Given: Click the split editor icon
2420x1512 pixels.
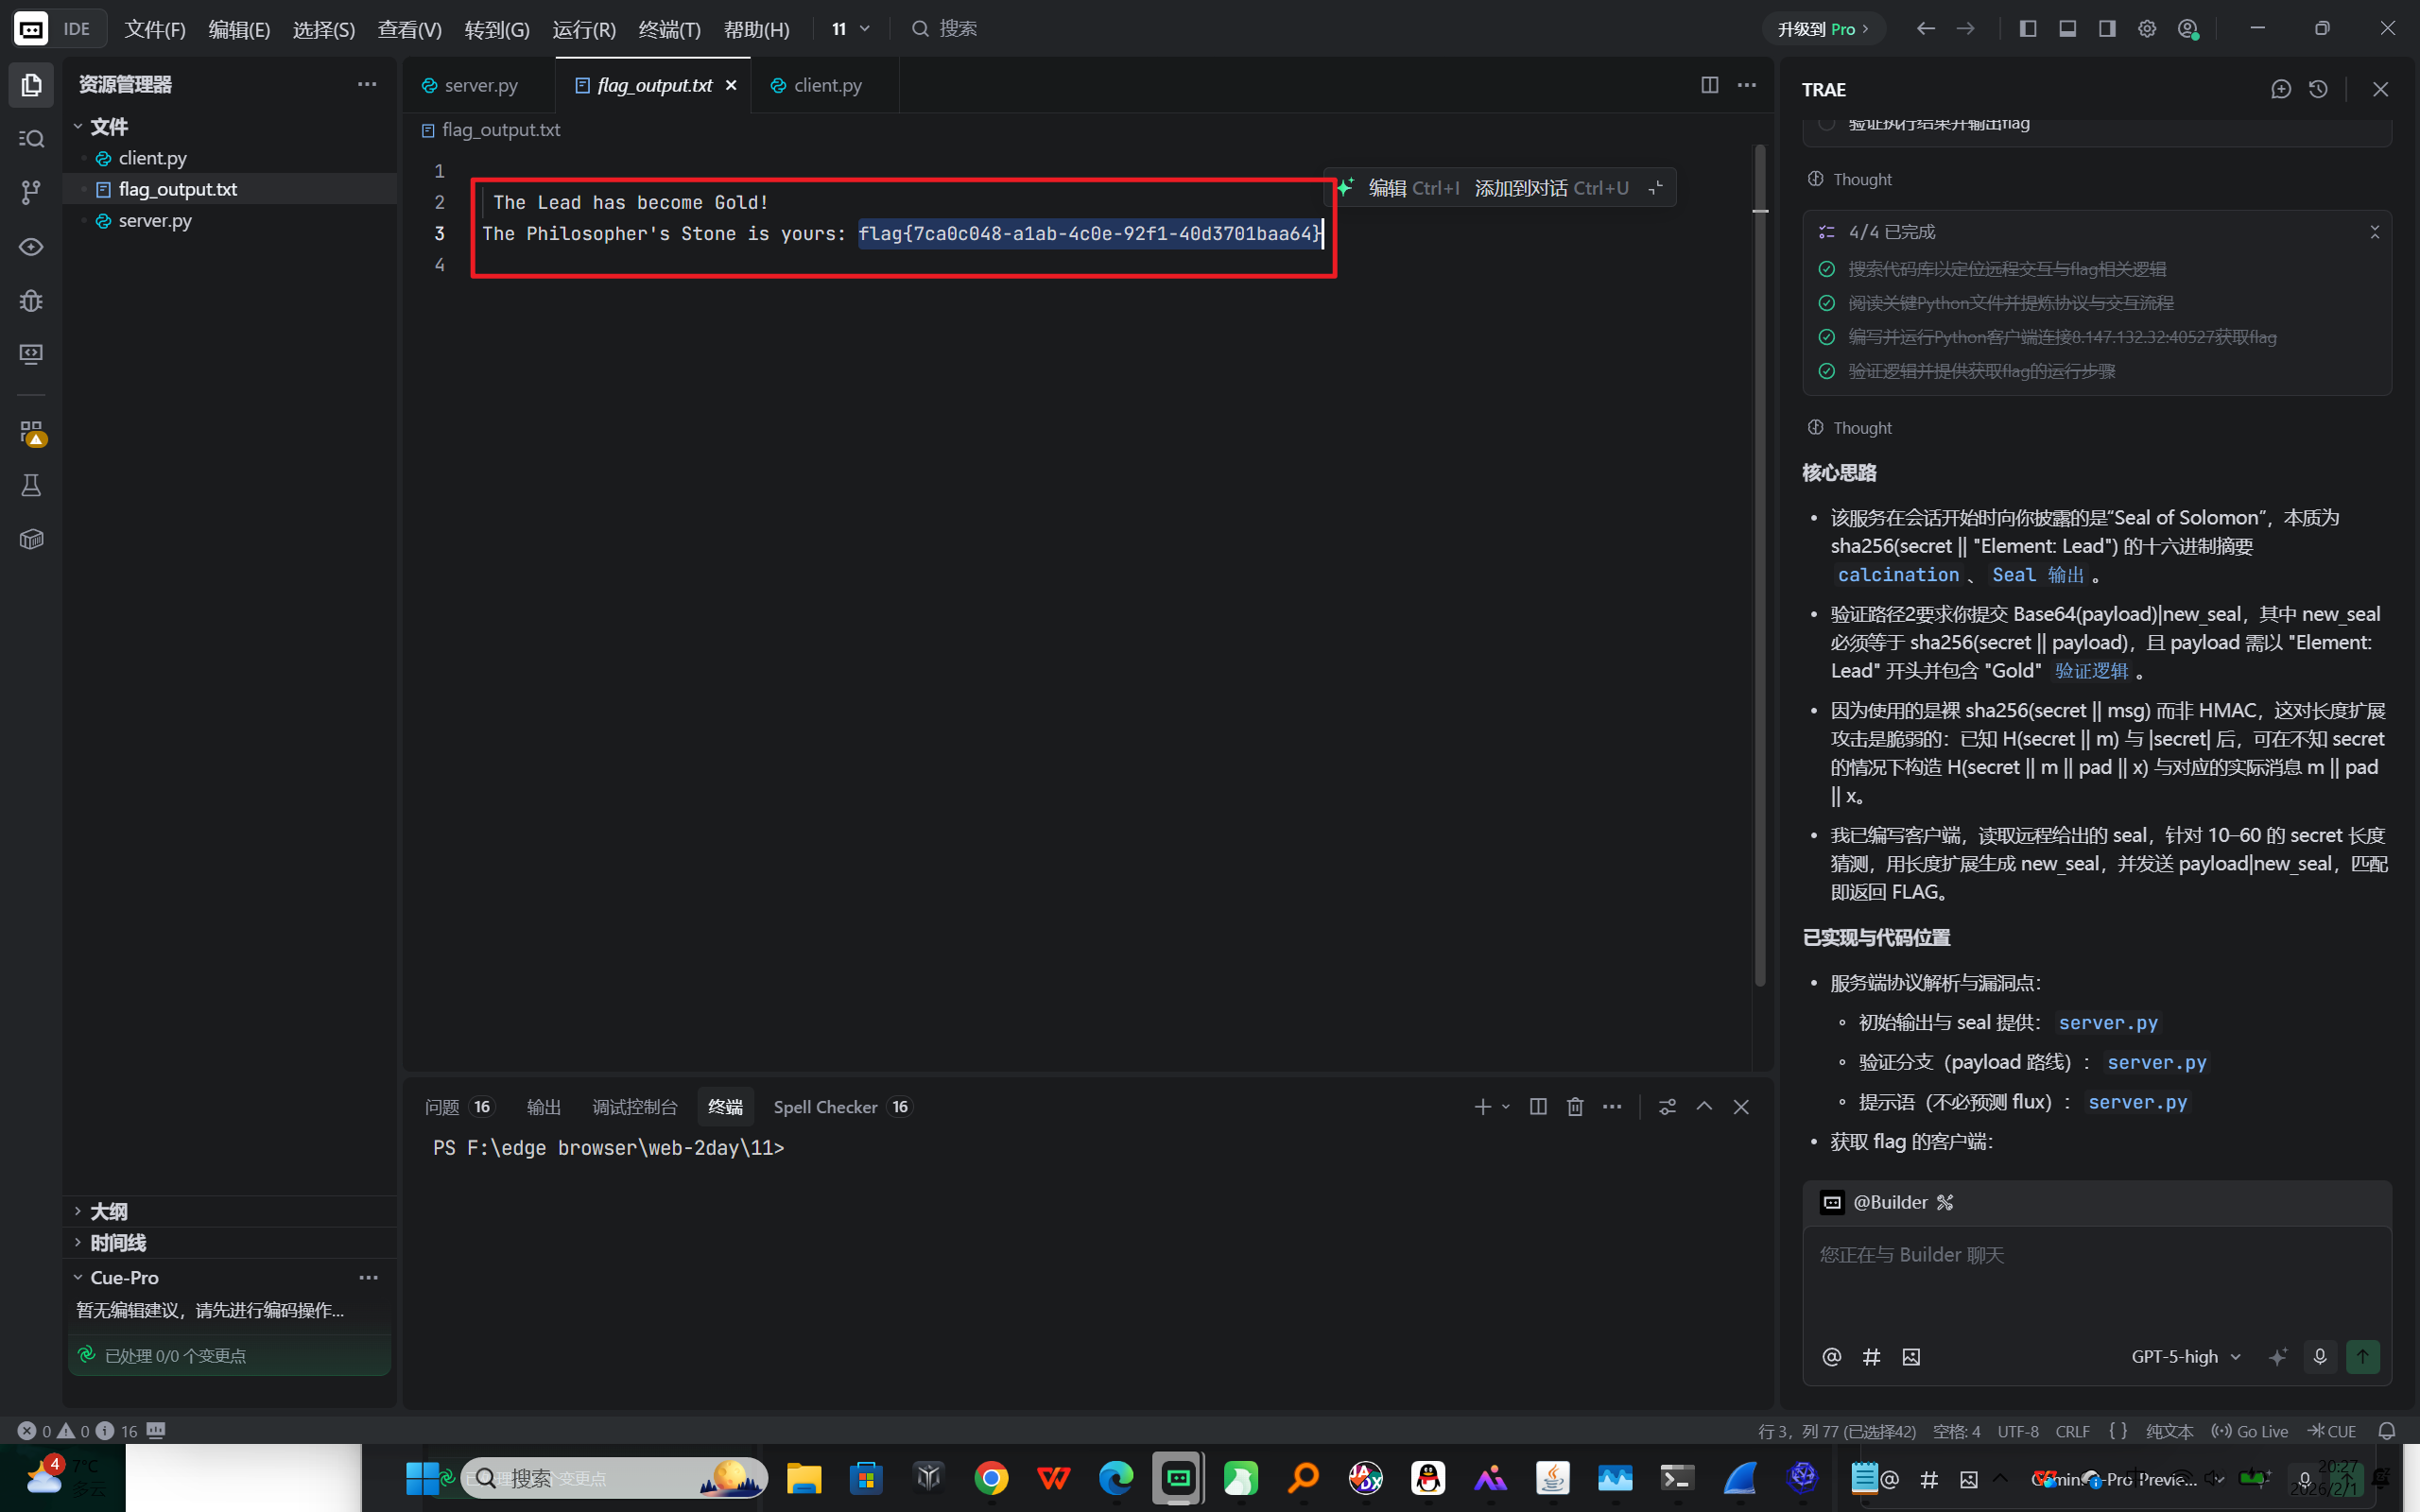Looking at the screenshot, I should [1709, 85].
